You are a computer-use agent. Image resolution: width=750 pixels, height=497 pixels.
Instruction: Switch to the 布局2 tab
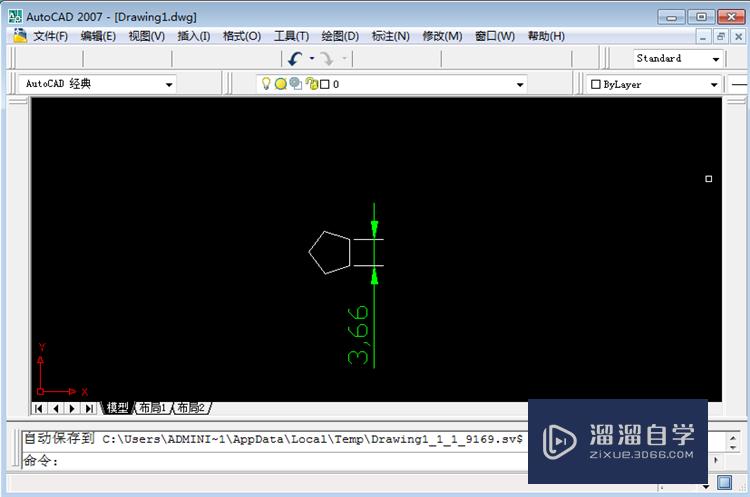191,408
